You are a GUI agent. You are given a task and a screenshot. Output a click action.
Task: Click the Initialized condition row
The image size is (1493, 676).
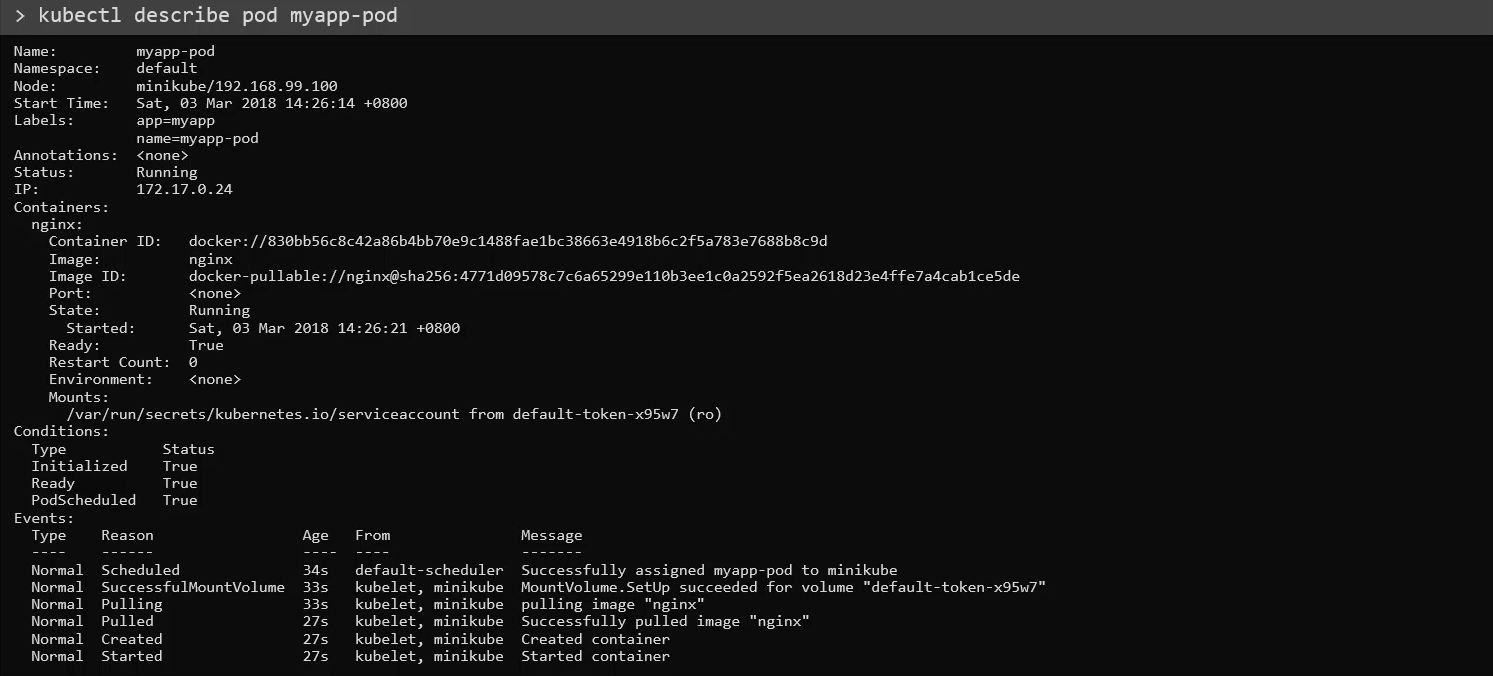pos(114,466)
